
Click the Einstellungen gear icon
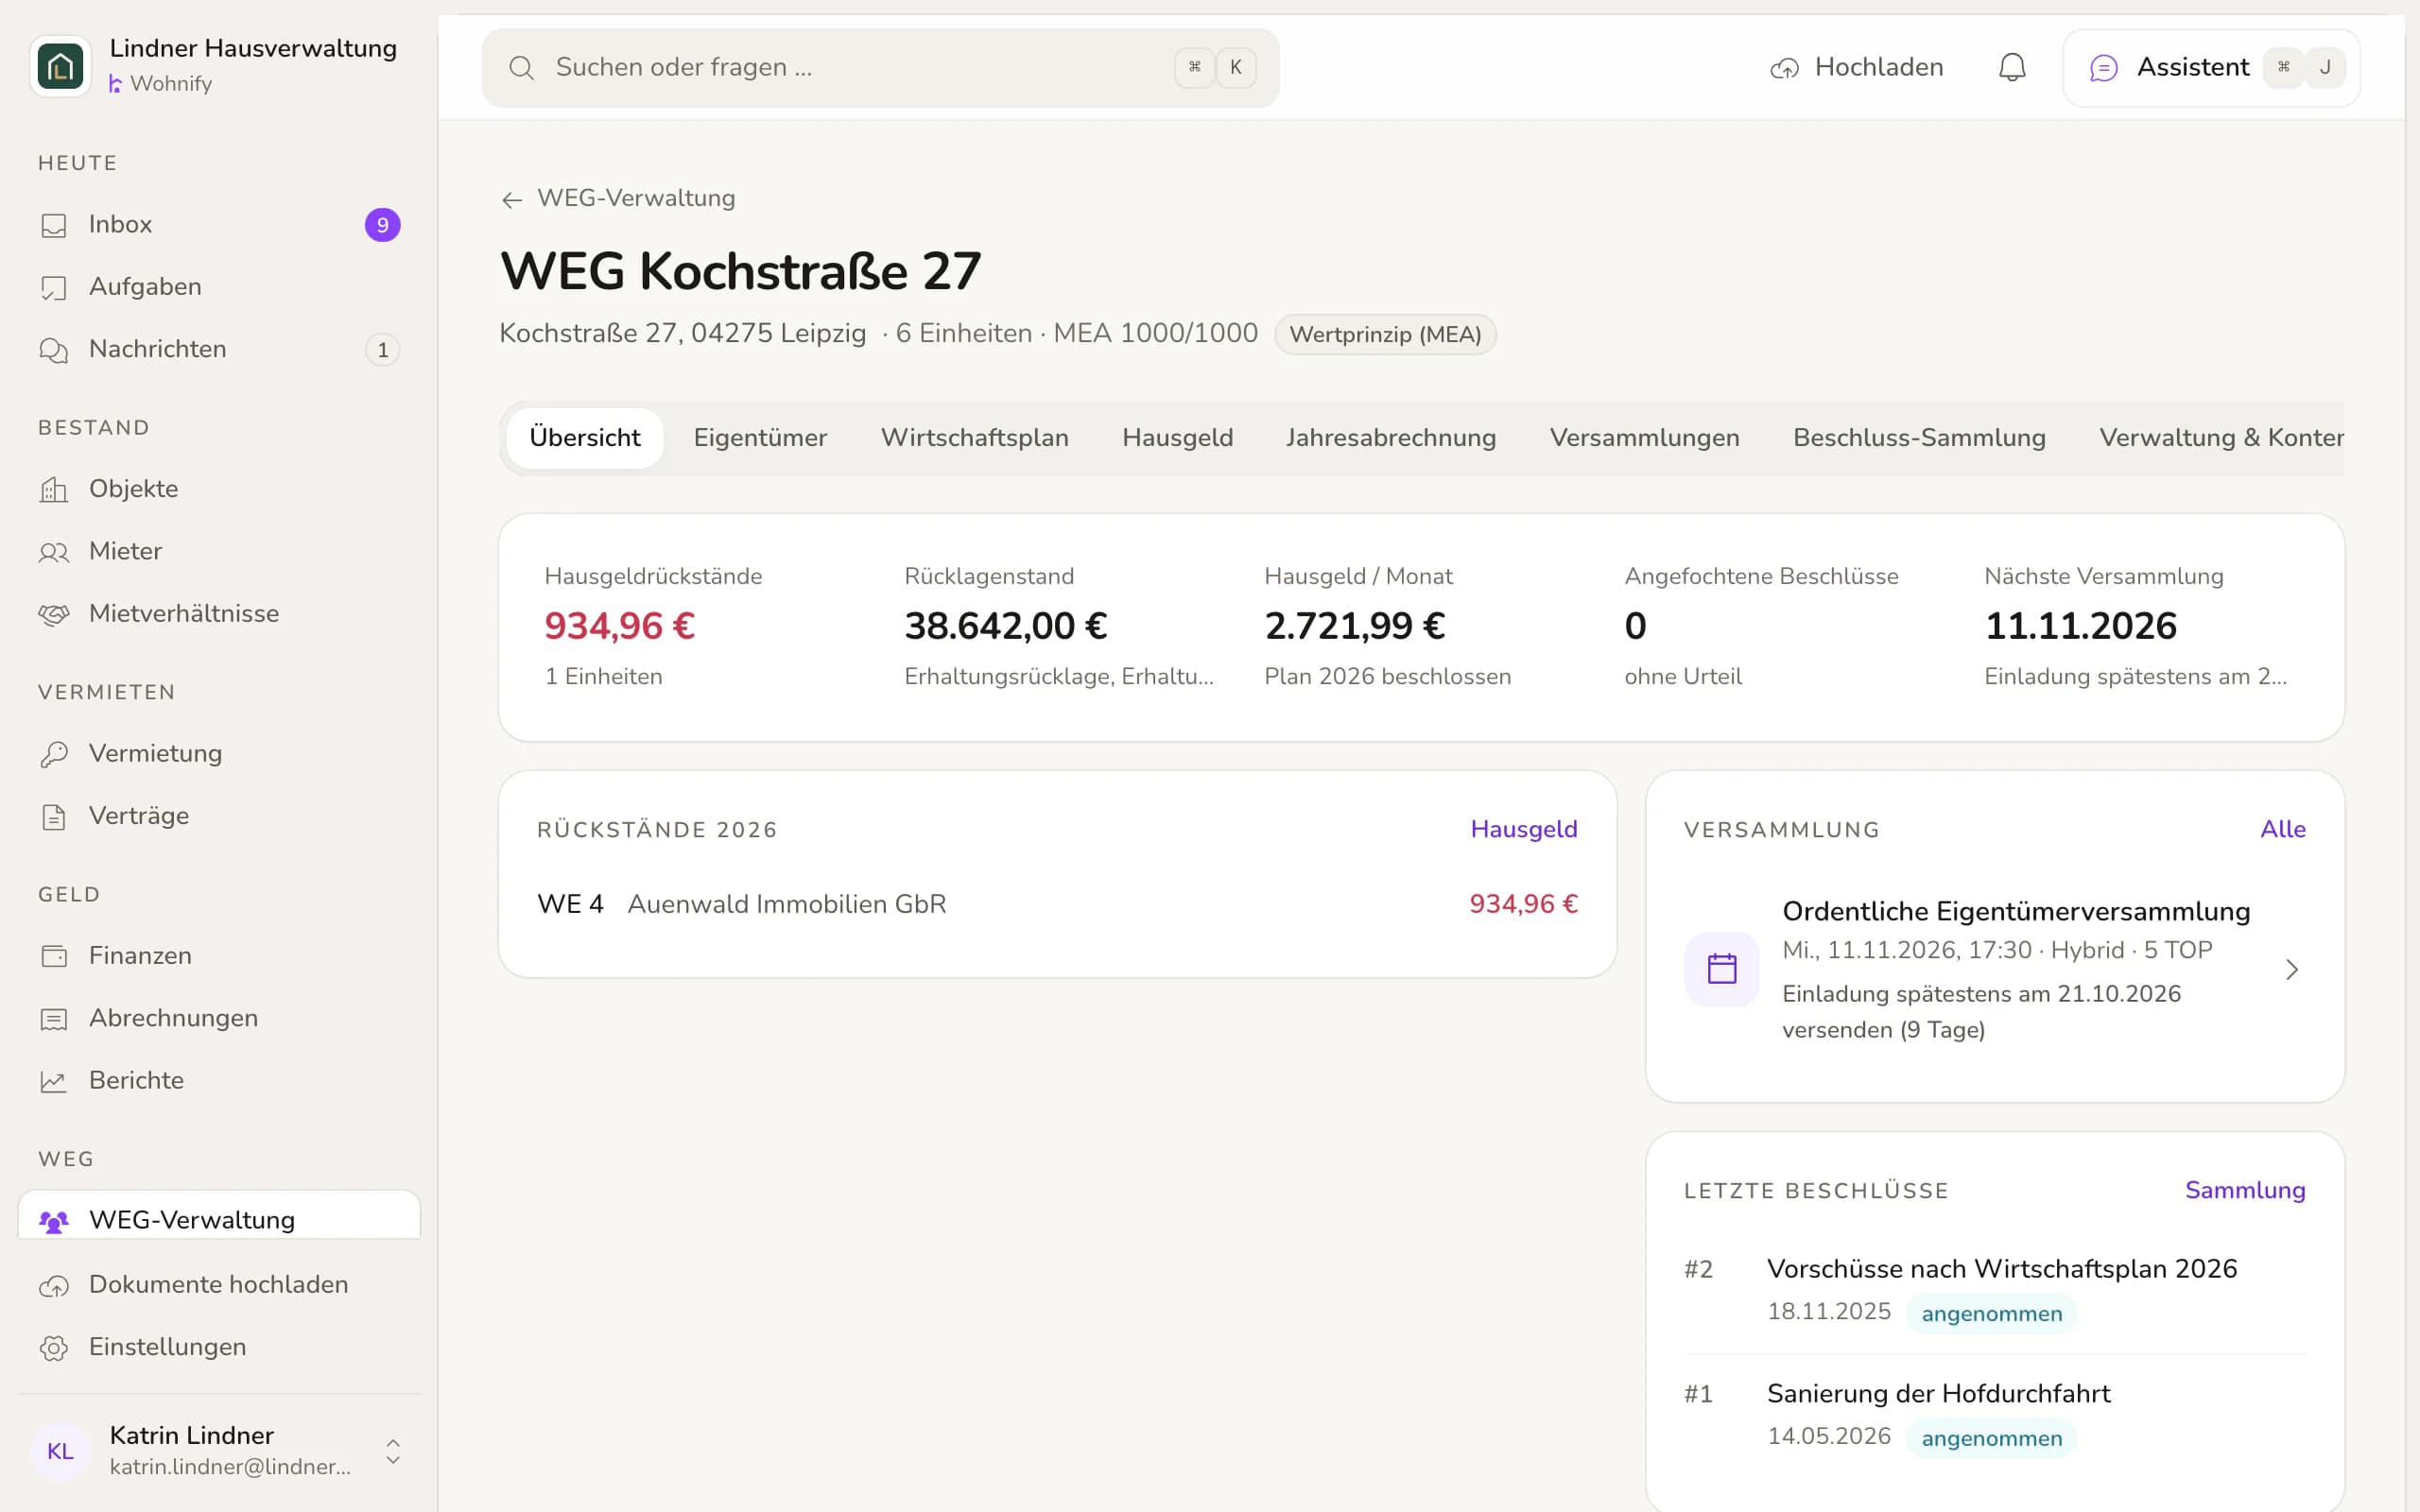pyautogui.click(x=54, y=1348)
